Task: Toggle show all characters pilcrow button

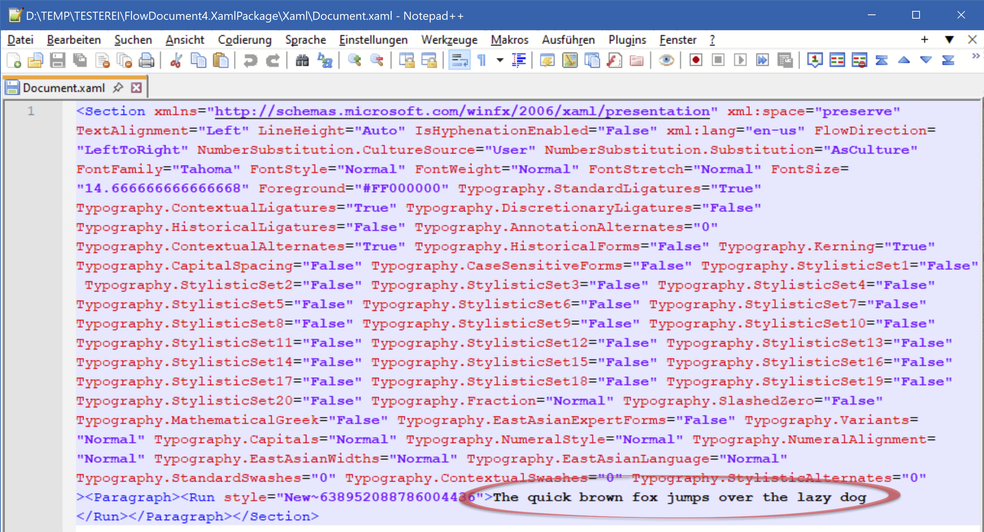Action: (x=482, y=61)
